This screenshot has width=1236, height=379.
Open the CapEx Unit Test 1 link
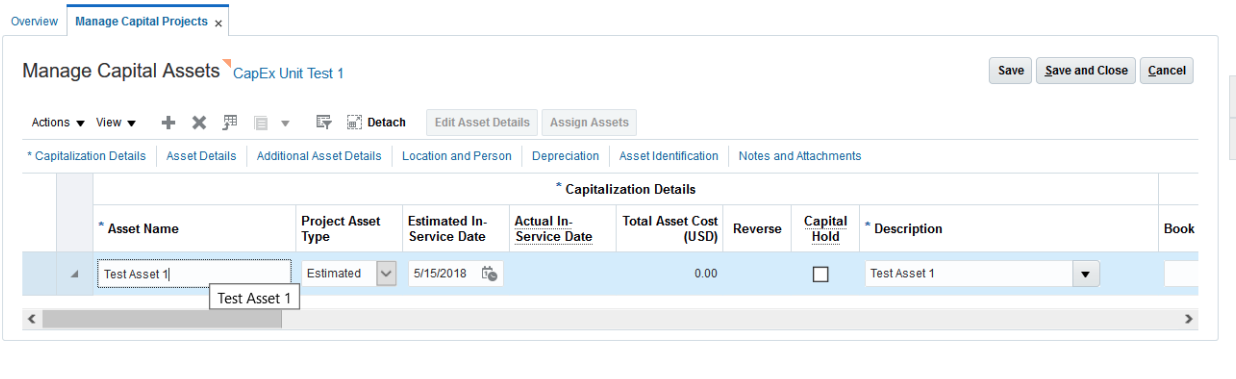pos(288,73)
